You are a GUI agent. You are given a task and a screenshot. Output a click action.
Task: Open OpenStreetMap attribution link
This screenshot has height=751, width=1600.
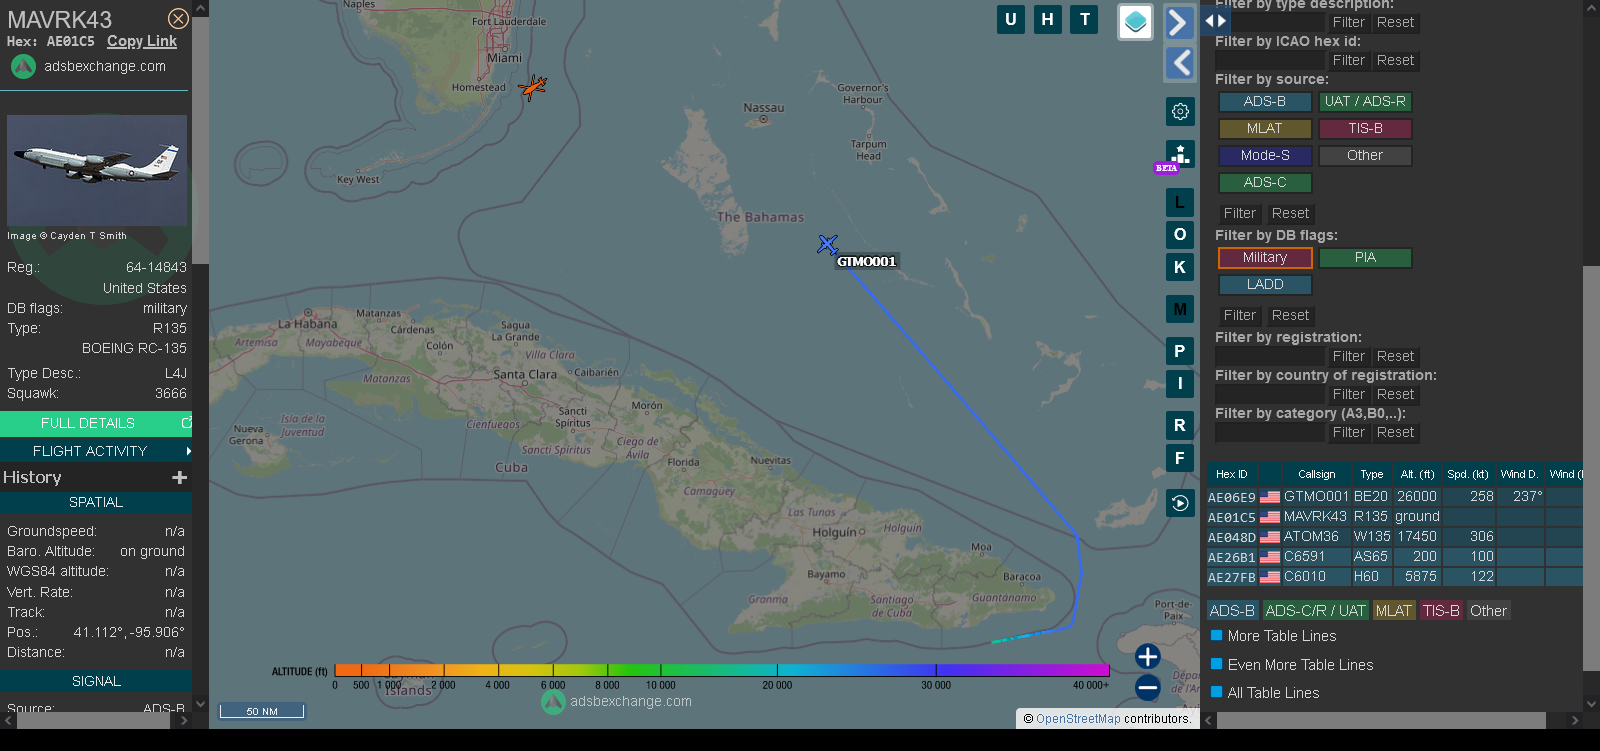(1078, 719)
